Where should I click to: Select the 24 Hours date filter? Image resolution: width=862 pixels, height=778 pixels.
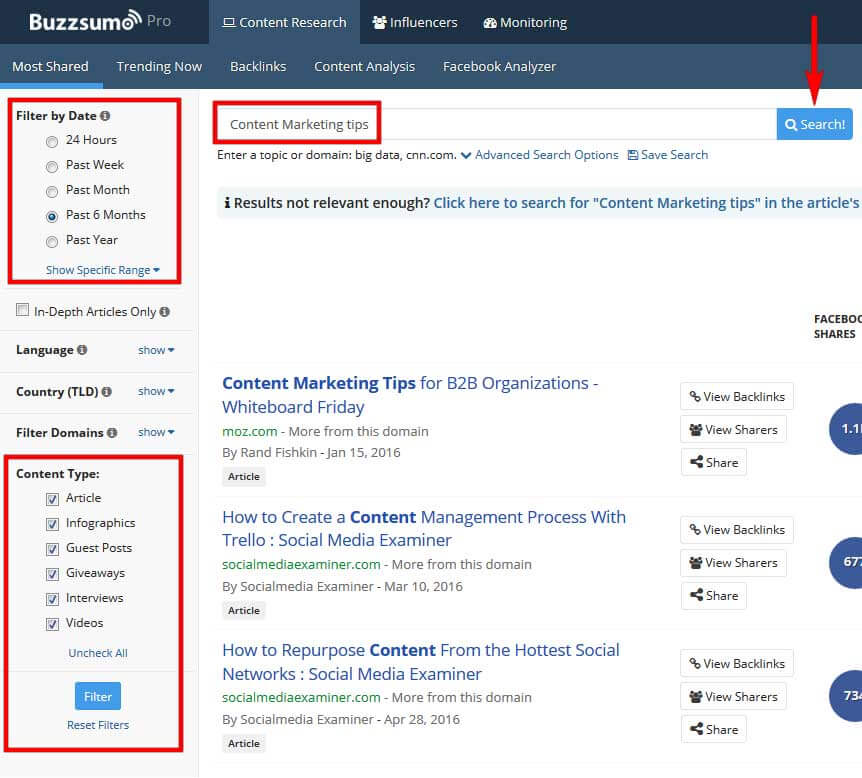pyautogui.click(x=52, y=142)
